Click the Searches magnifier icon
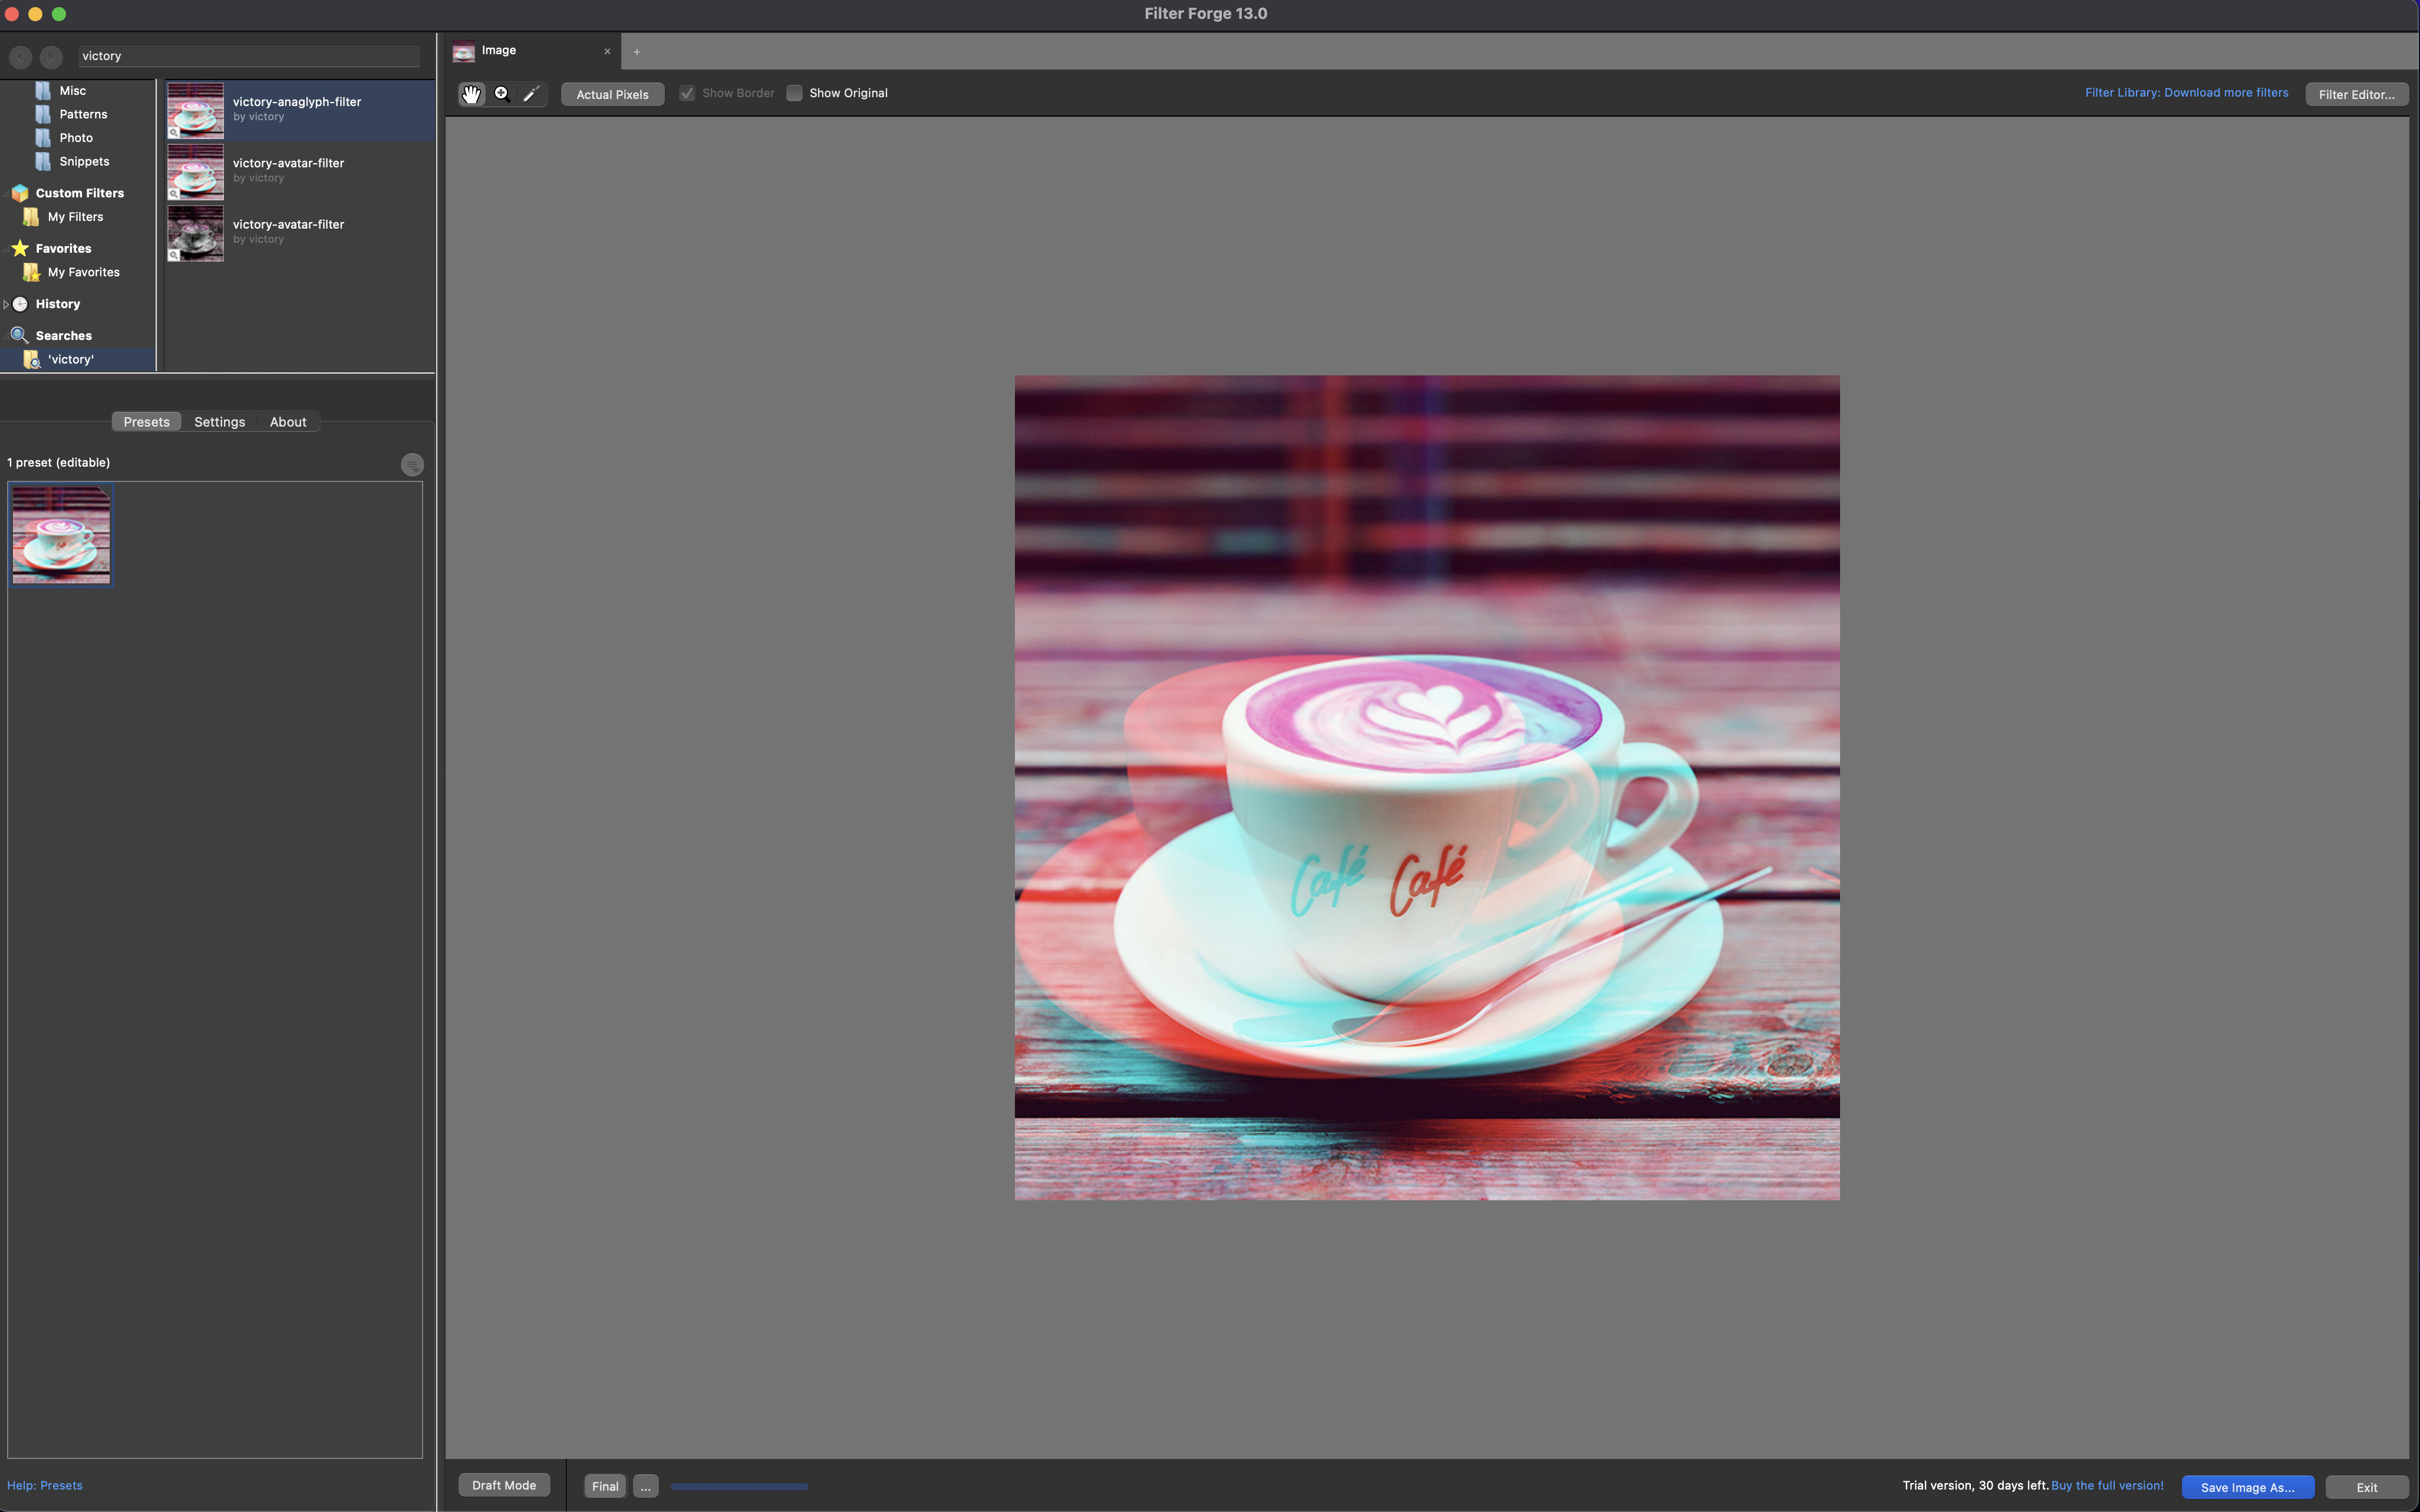The width and height of the screenshot is (2420, 1512). point(20,335)
